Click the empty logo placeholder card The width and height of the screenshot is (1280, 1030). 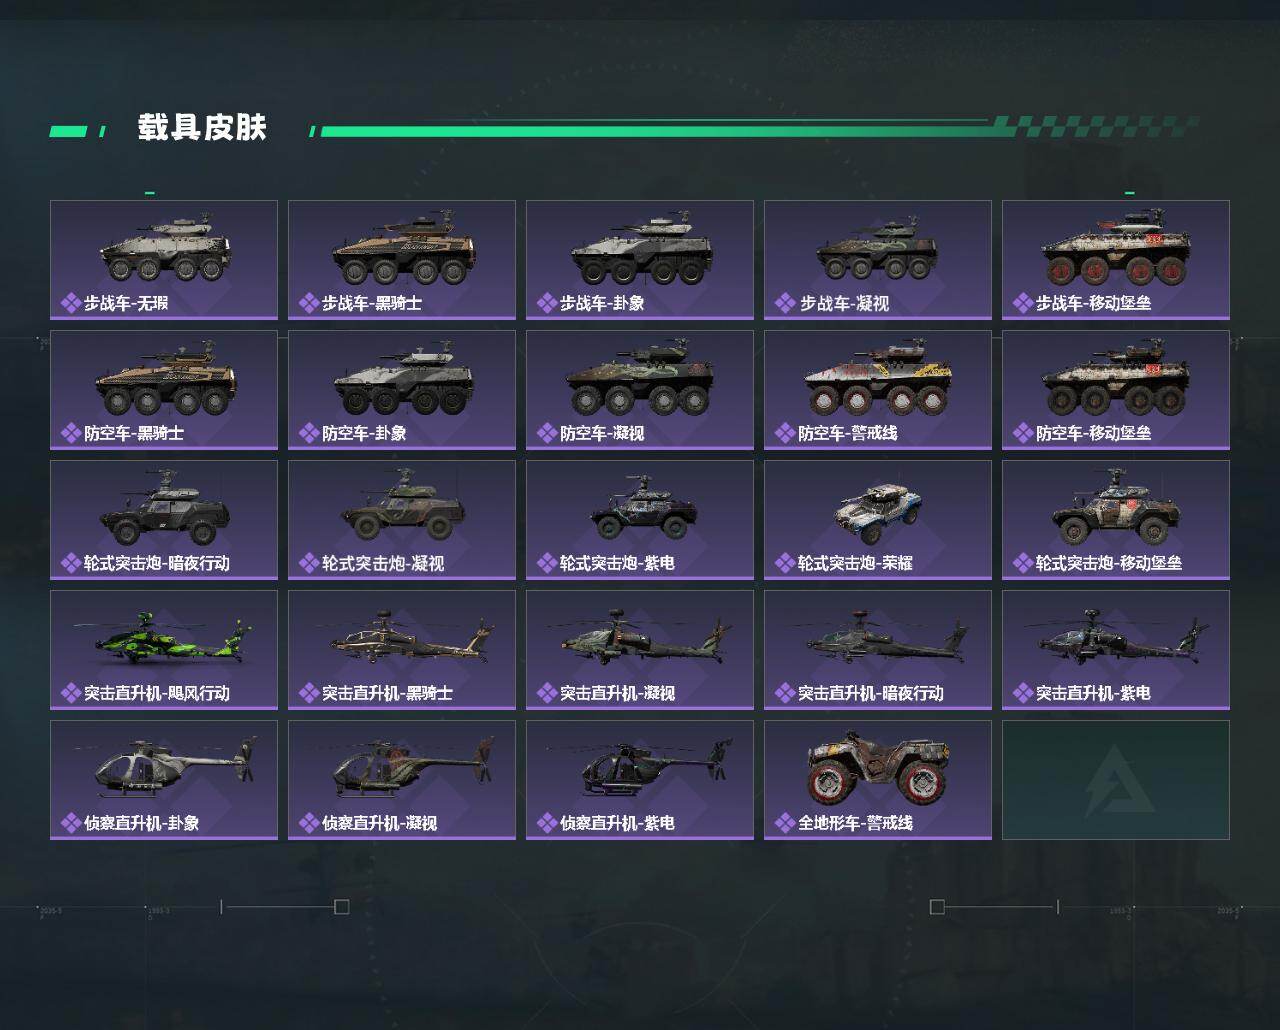[1116, 780]
